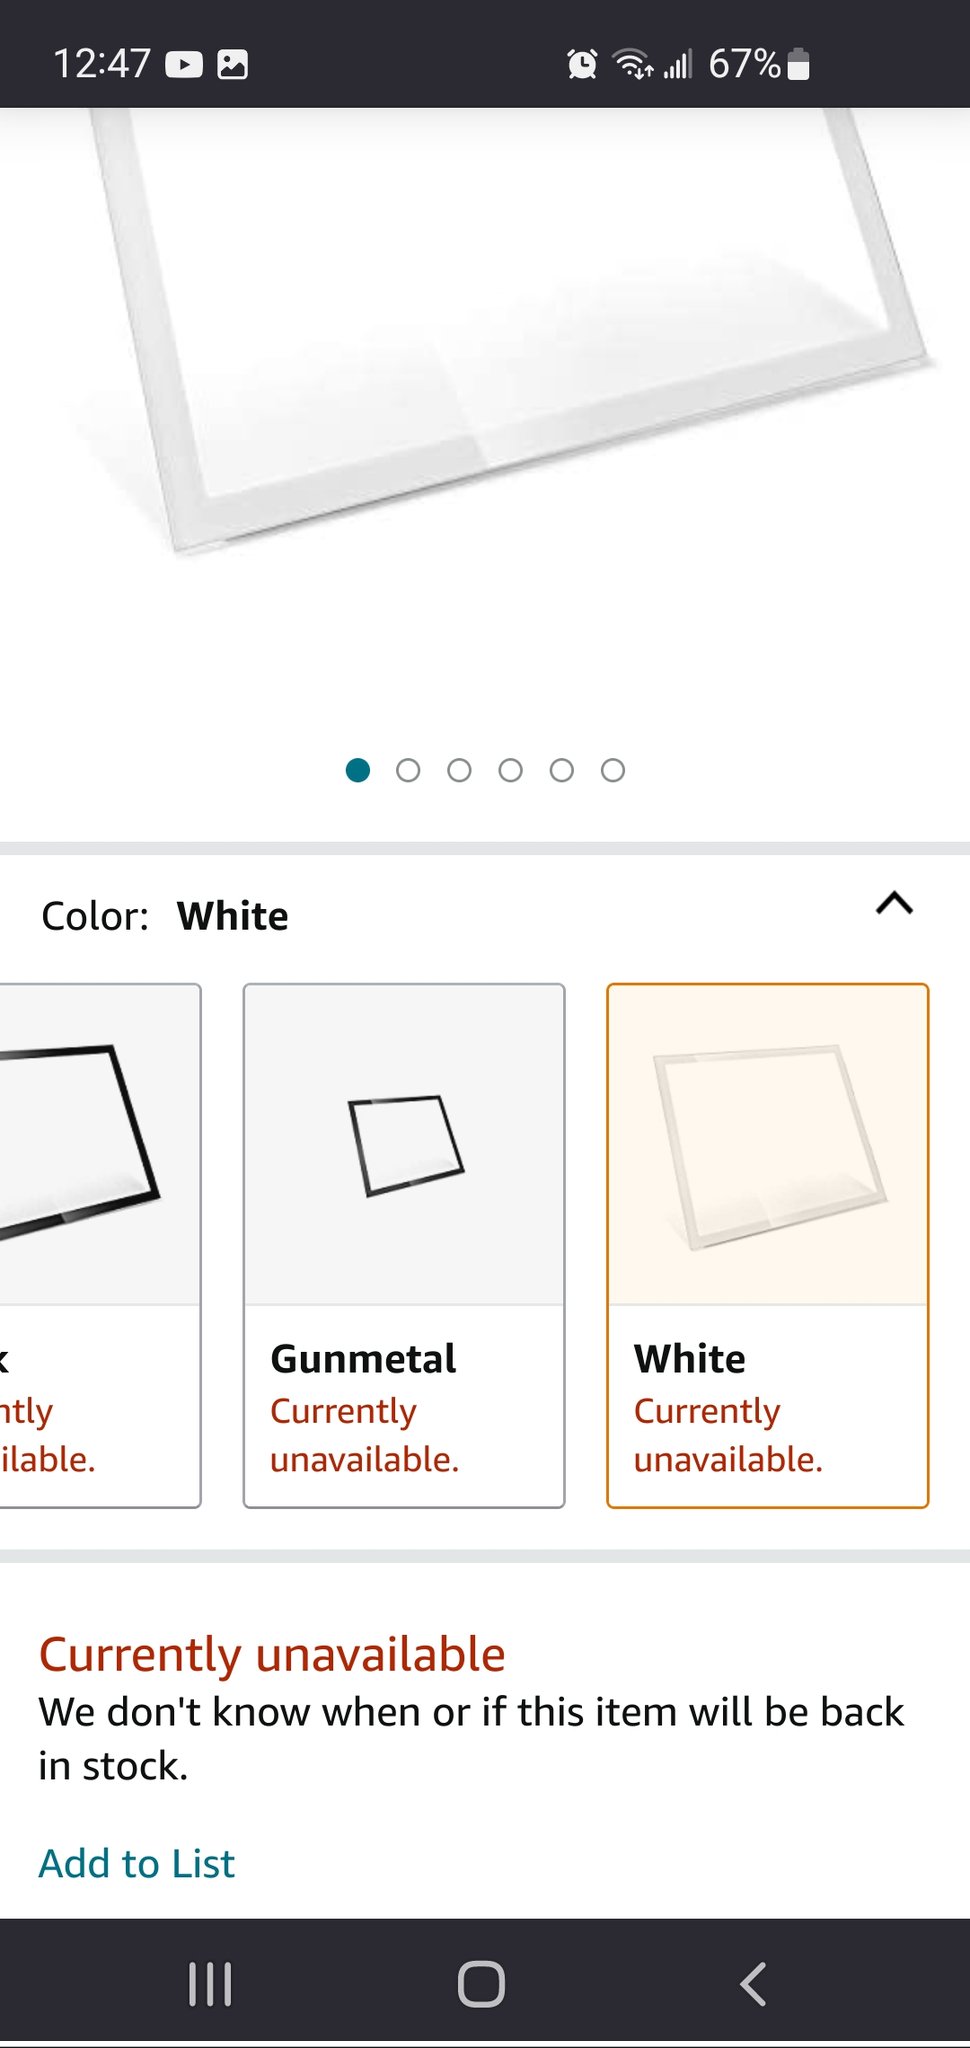Select the fifth image pagination dot
970x2048 pixels.
[562, 770]
